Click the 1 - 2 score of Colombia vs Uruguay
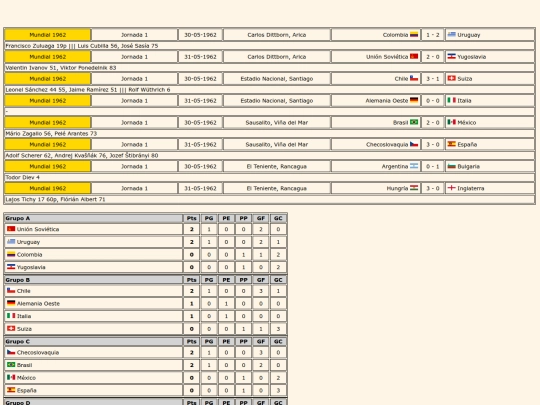The image size is (540, 405). (433, 35)
